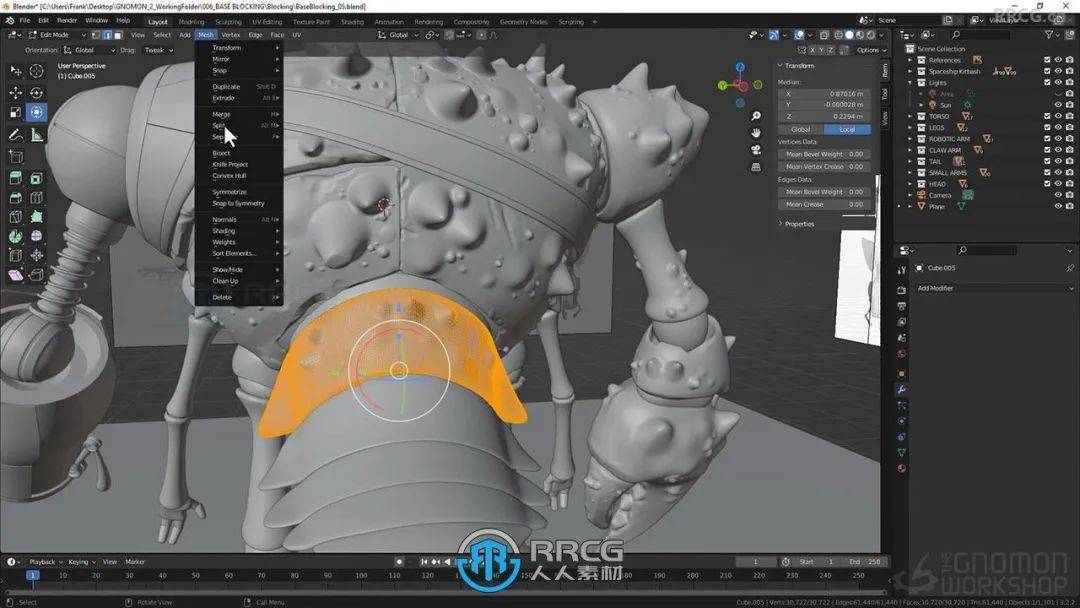Select the Move tool in the toolbar
Screen dimensions: 1080x608
coord(14,92)
